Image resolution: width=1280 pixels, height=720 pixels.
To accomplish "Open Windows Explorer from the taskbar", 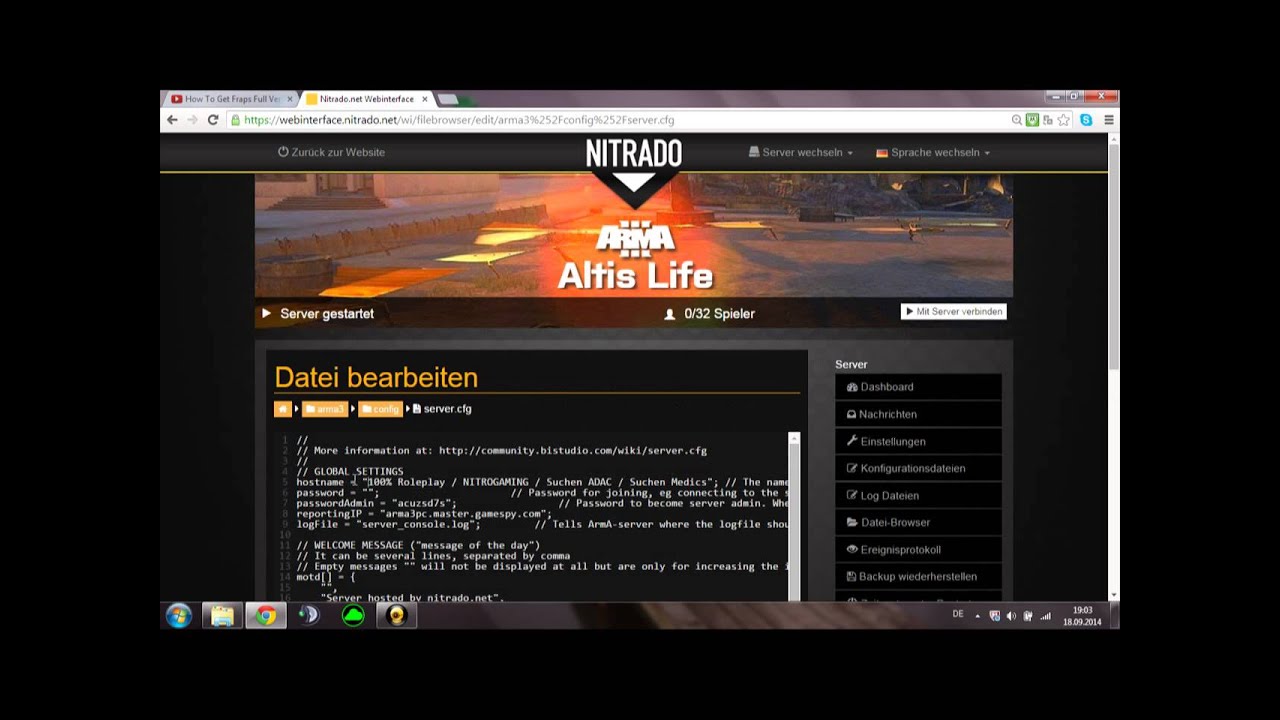I will click(x=222, y=615).
